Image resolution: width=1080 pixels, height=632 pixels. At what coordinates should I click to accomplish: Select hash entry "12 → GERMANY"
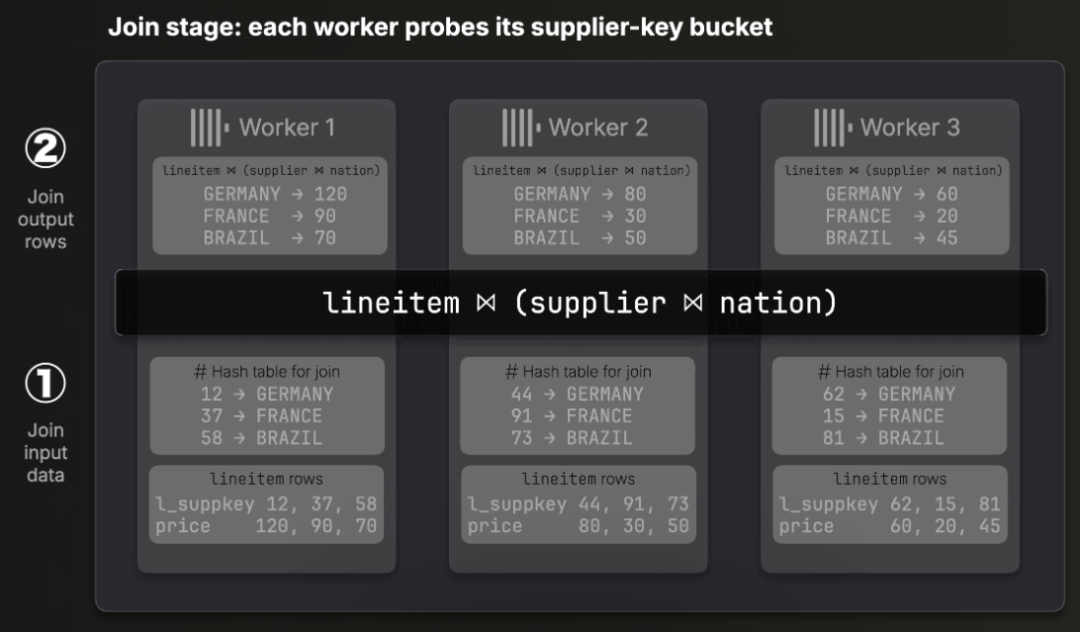(267, 394)
